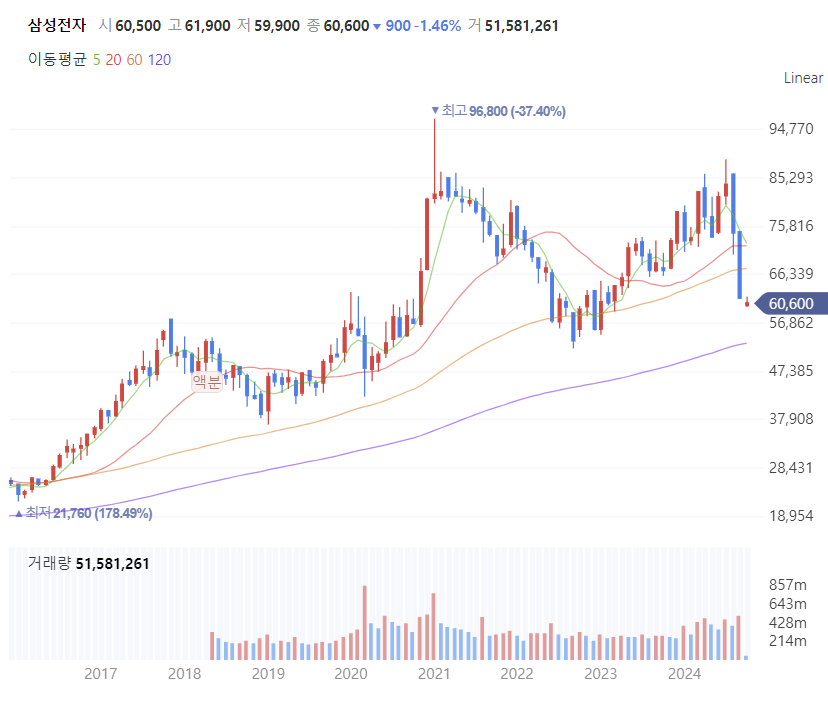Toggle the 5-period moving average
828x708 pixels.
(x=96, y=60)
